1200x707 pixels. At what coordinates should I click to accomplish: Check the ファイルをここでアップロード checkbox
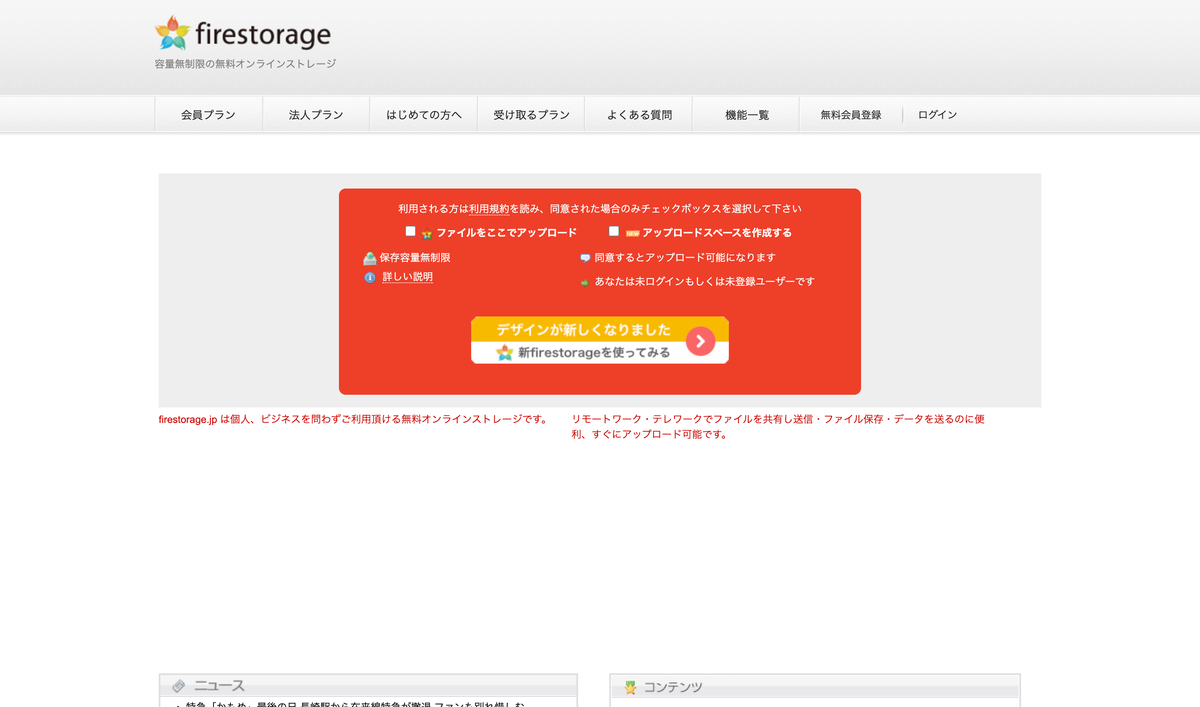[410, 231]
